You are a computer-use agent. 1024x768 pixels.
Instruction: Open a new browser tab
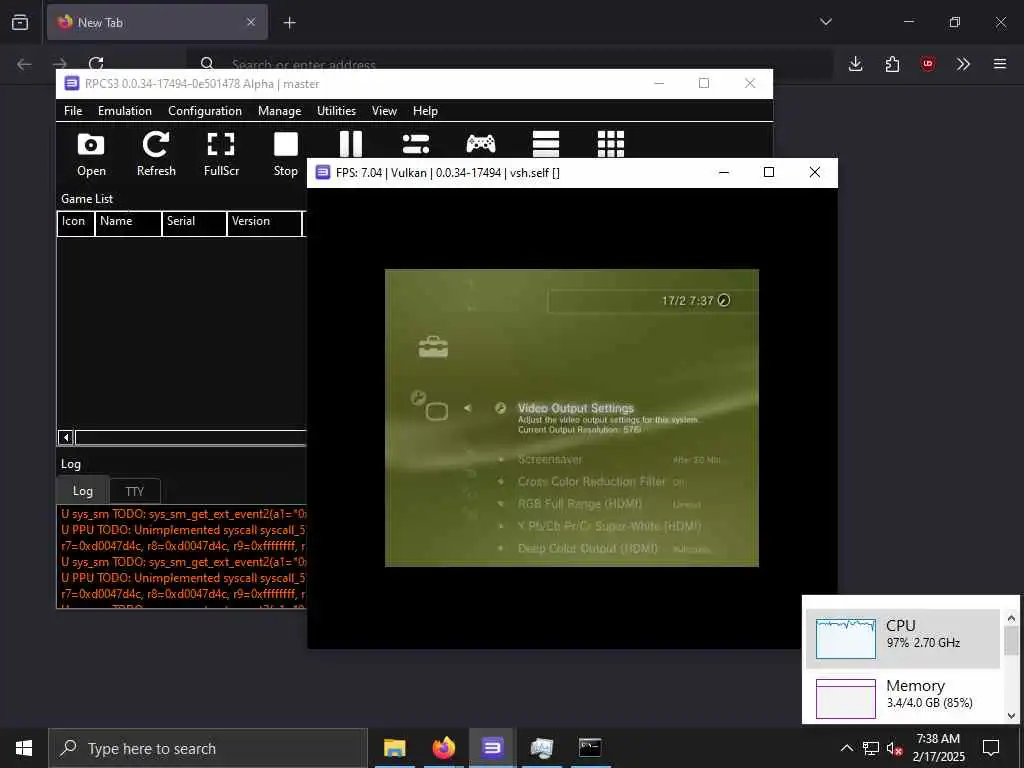coord(289,23)
